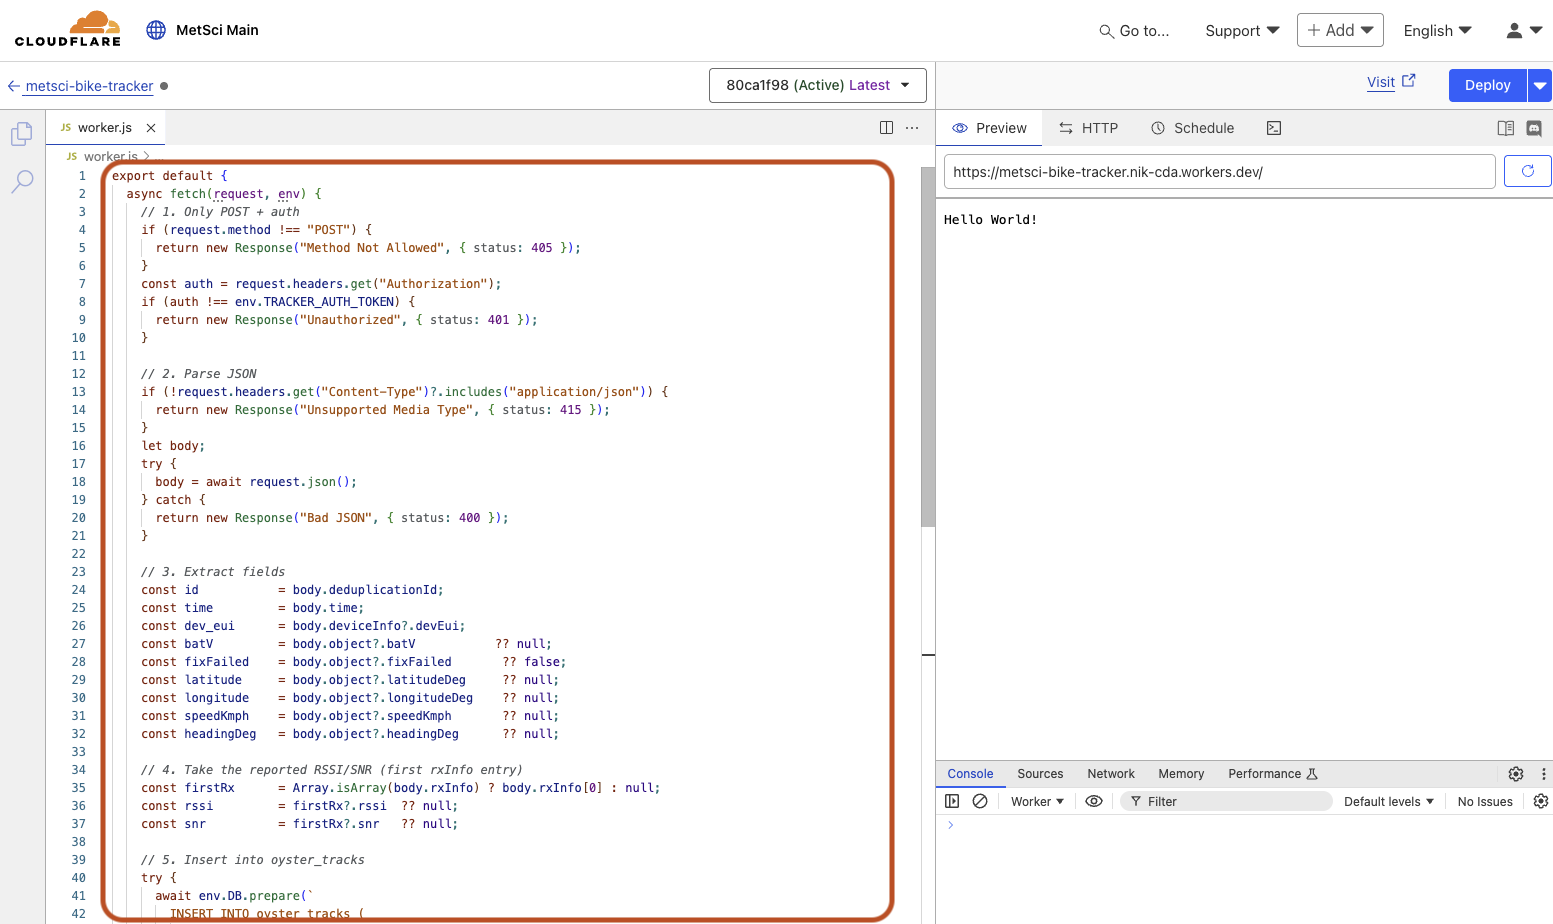Select the Network devtools tab
Viewport: 1553px width, 924px height.
coord(1111,774)
